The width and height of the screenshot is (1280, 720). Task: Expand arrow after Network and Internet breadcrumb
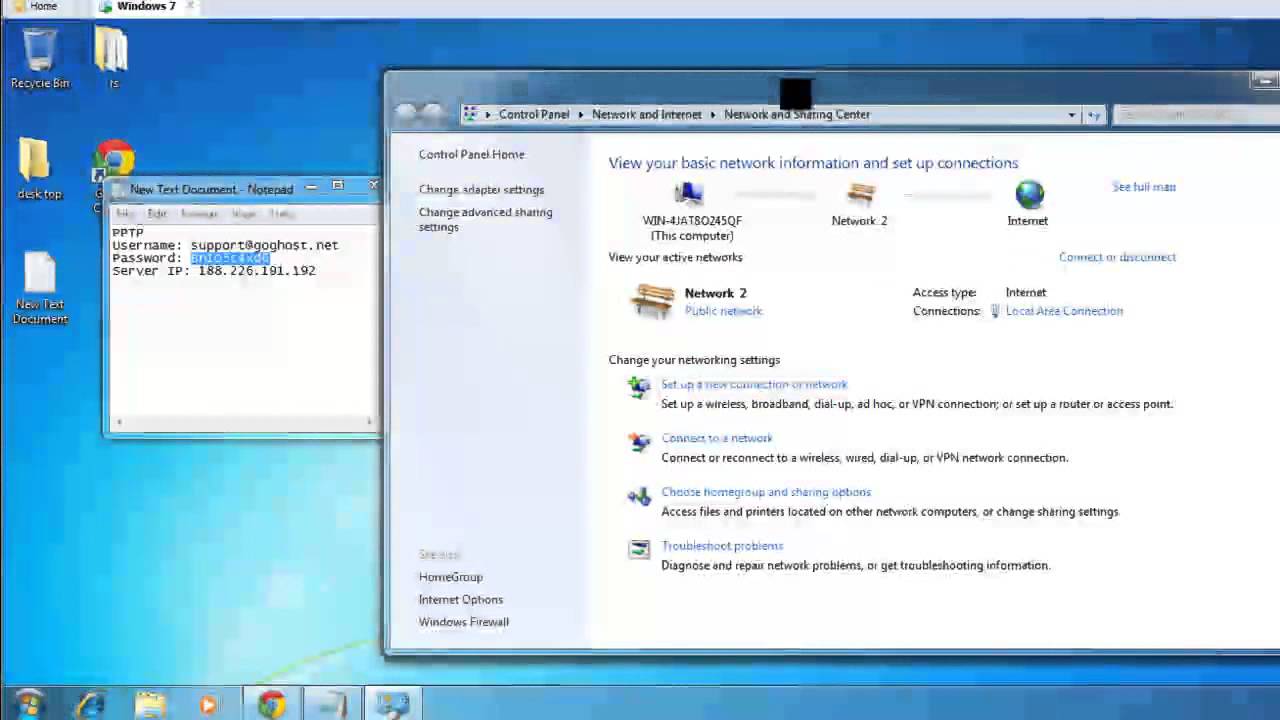pyautogui.click(x=713, y=115)
